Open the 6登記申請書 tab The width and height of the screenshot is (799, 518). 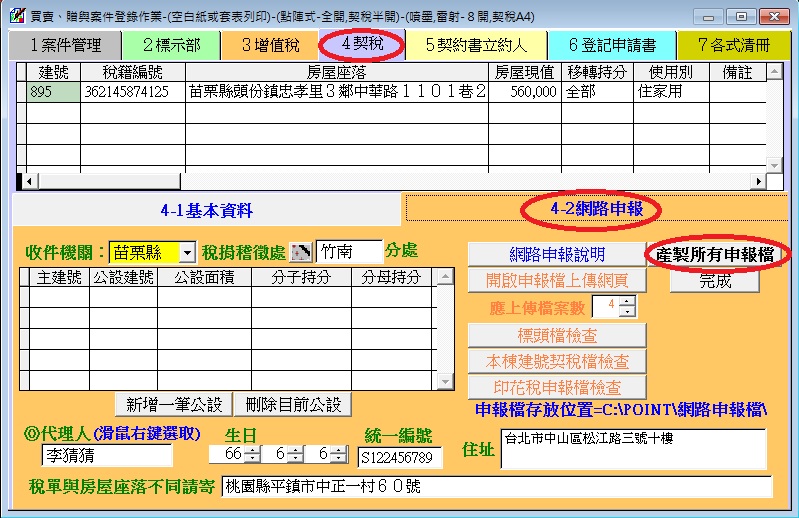[x=612, y=45]
